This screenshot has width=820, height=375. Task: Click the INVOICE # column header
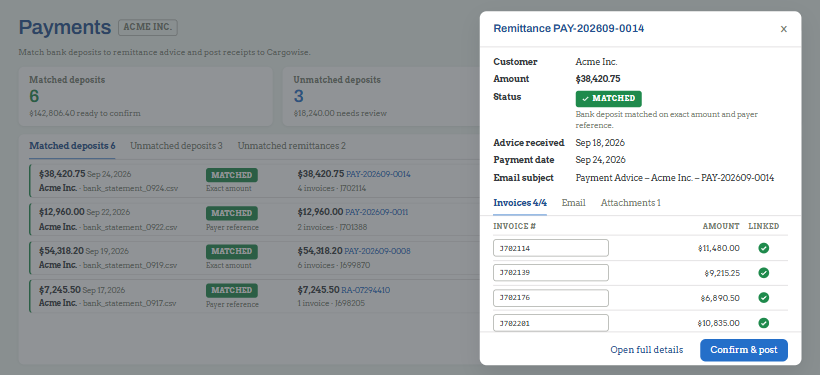515,226
